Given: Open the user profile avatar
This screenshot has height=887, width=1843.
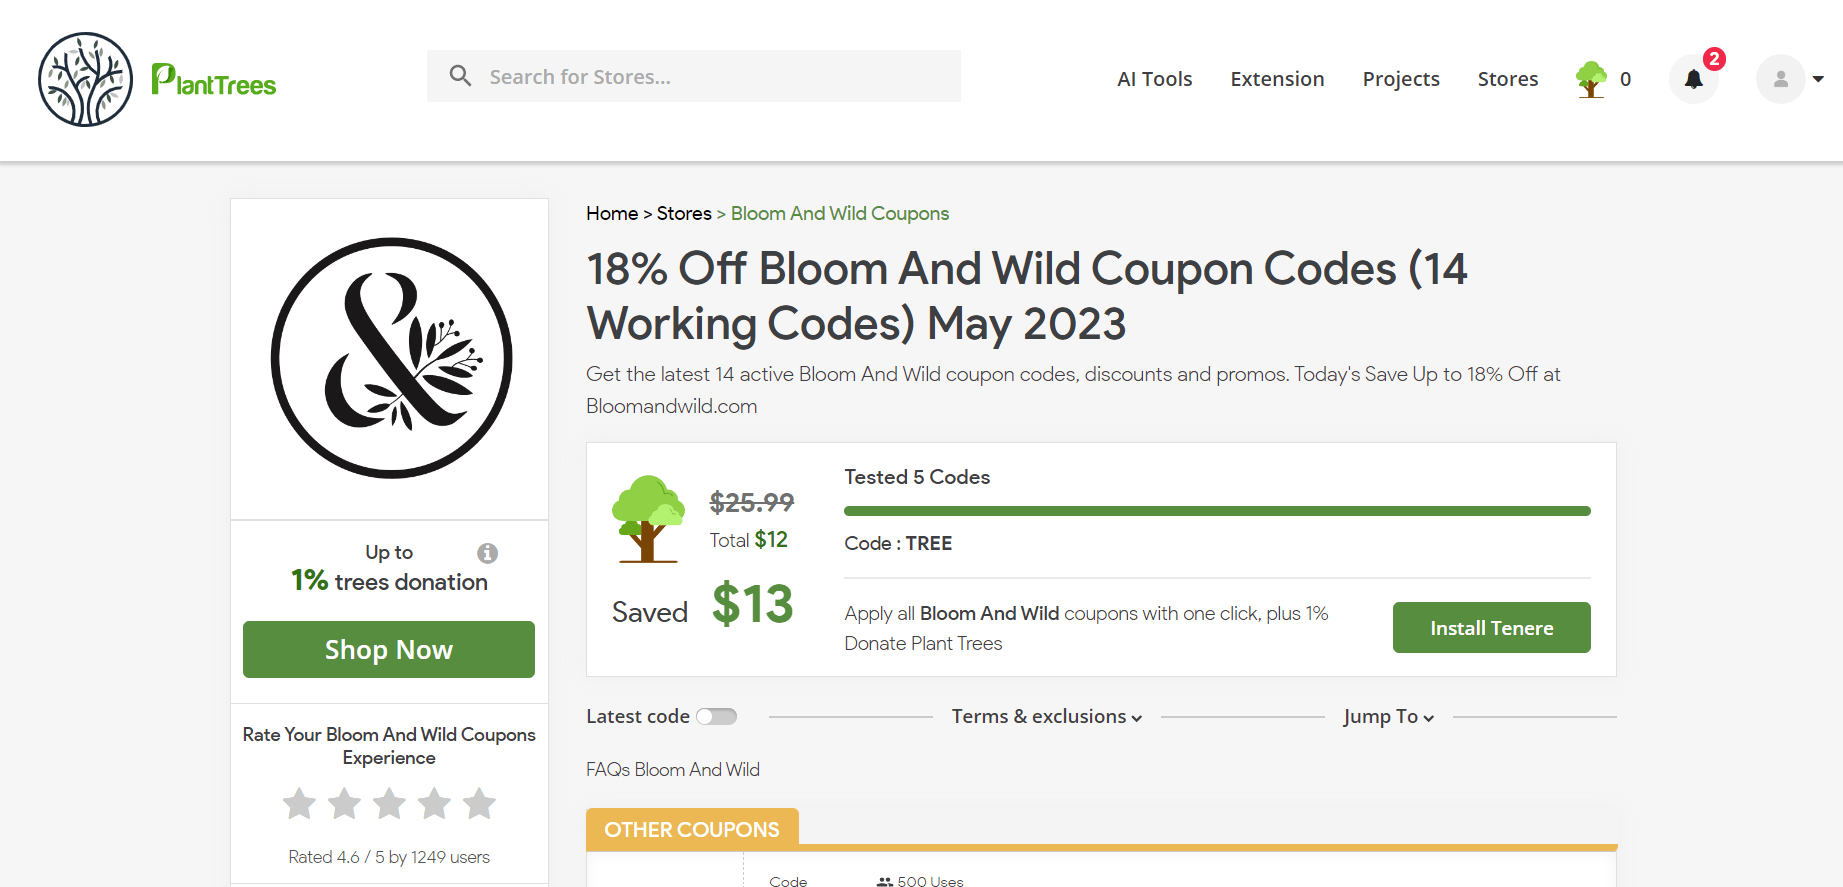Looking at the screenshot, I should coord(1780,79).
